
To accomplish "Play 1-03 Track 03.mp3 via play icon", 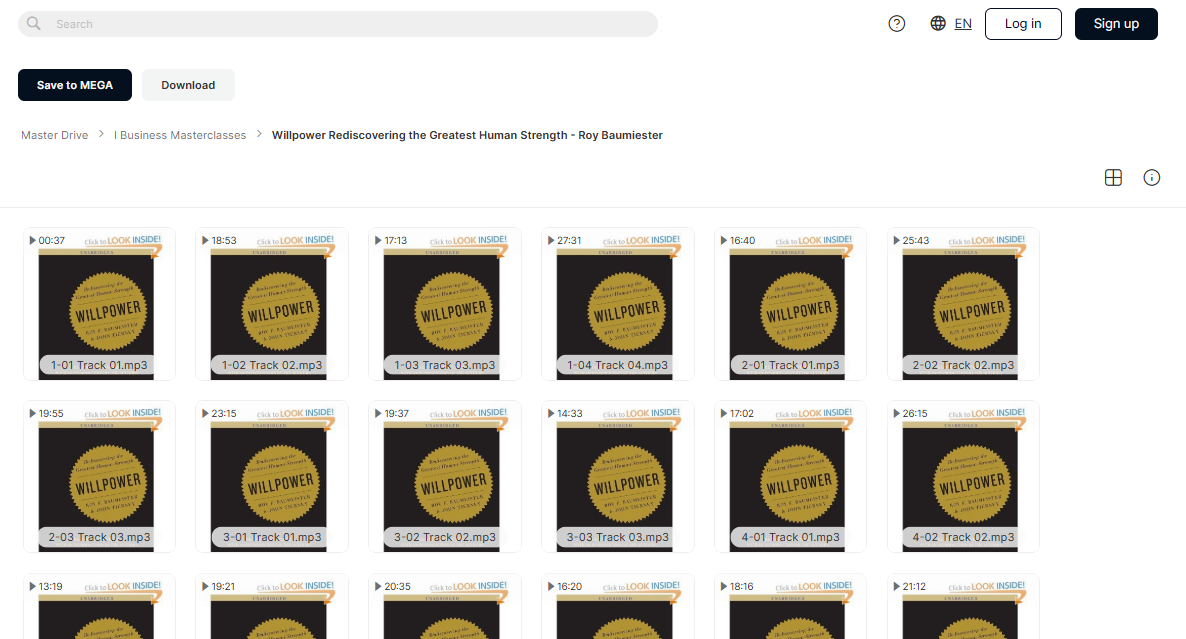I will (x=378, y=240).
